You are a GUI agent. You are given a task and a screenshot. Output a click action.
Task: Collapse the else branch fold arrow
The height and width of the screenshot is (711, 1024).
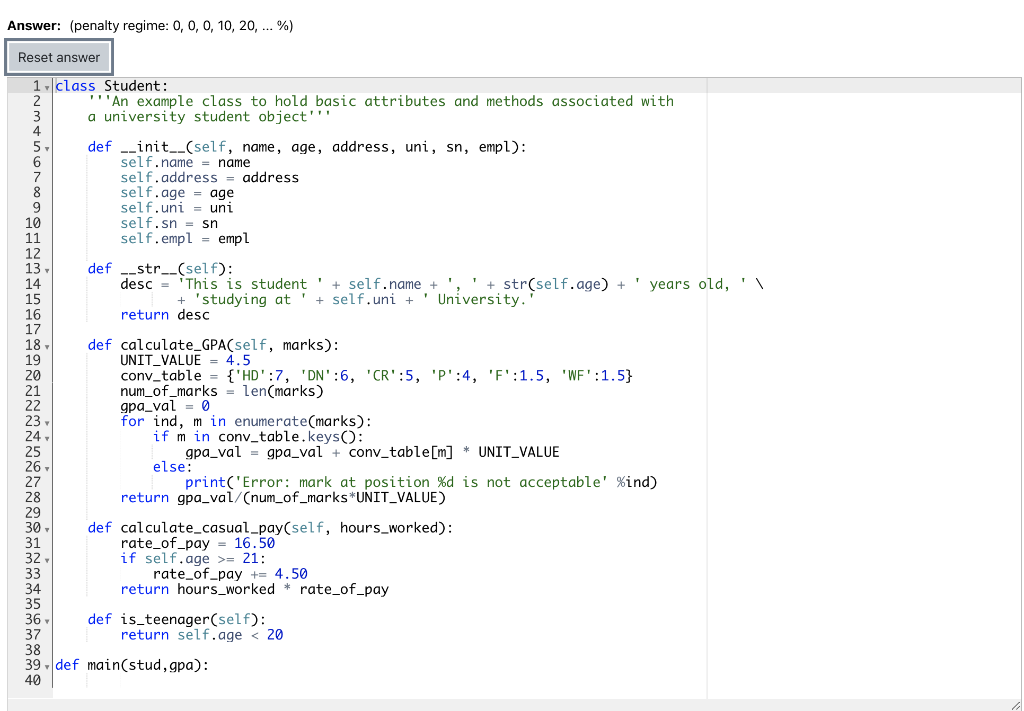[x=47, y=466]
